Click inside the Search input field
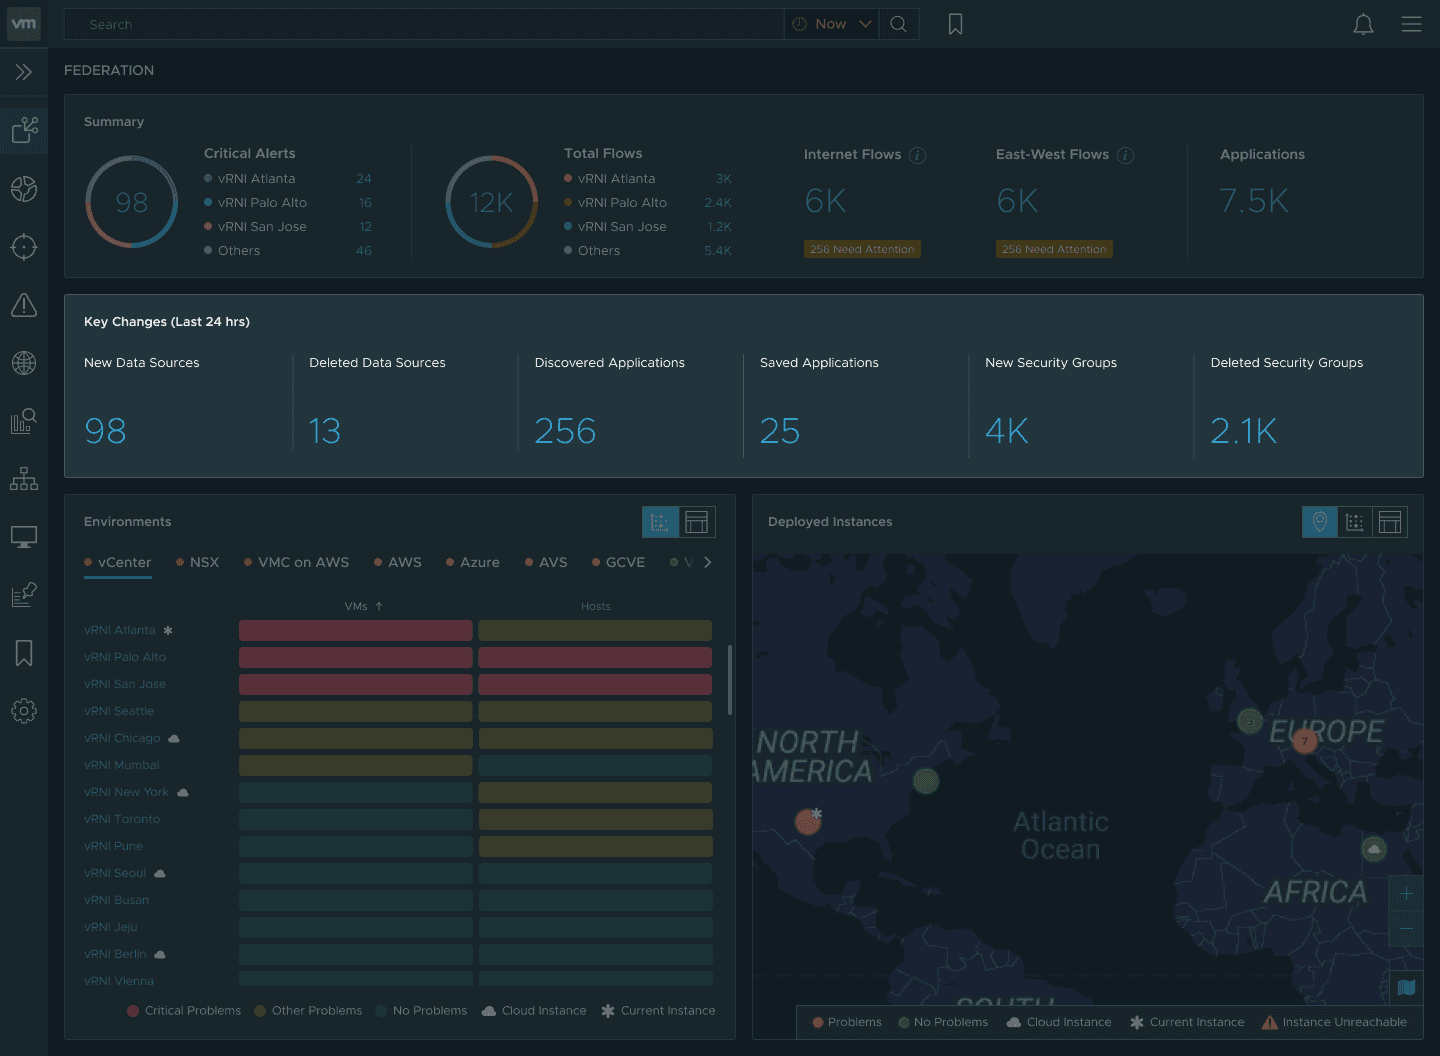Screen dimensions: 1440x1056 tap(424, 24)
